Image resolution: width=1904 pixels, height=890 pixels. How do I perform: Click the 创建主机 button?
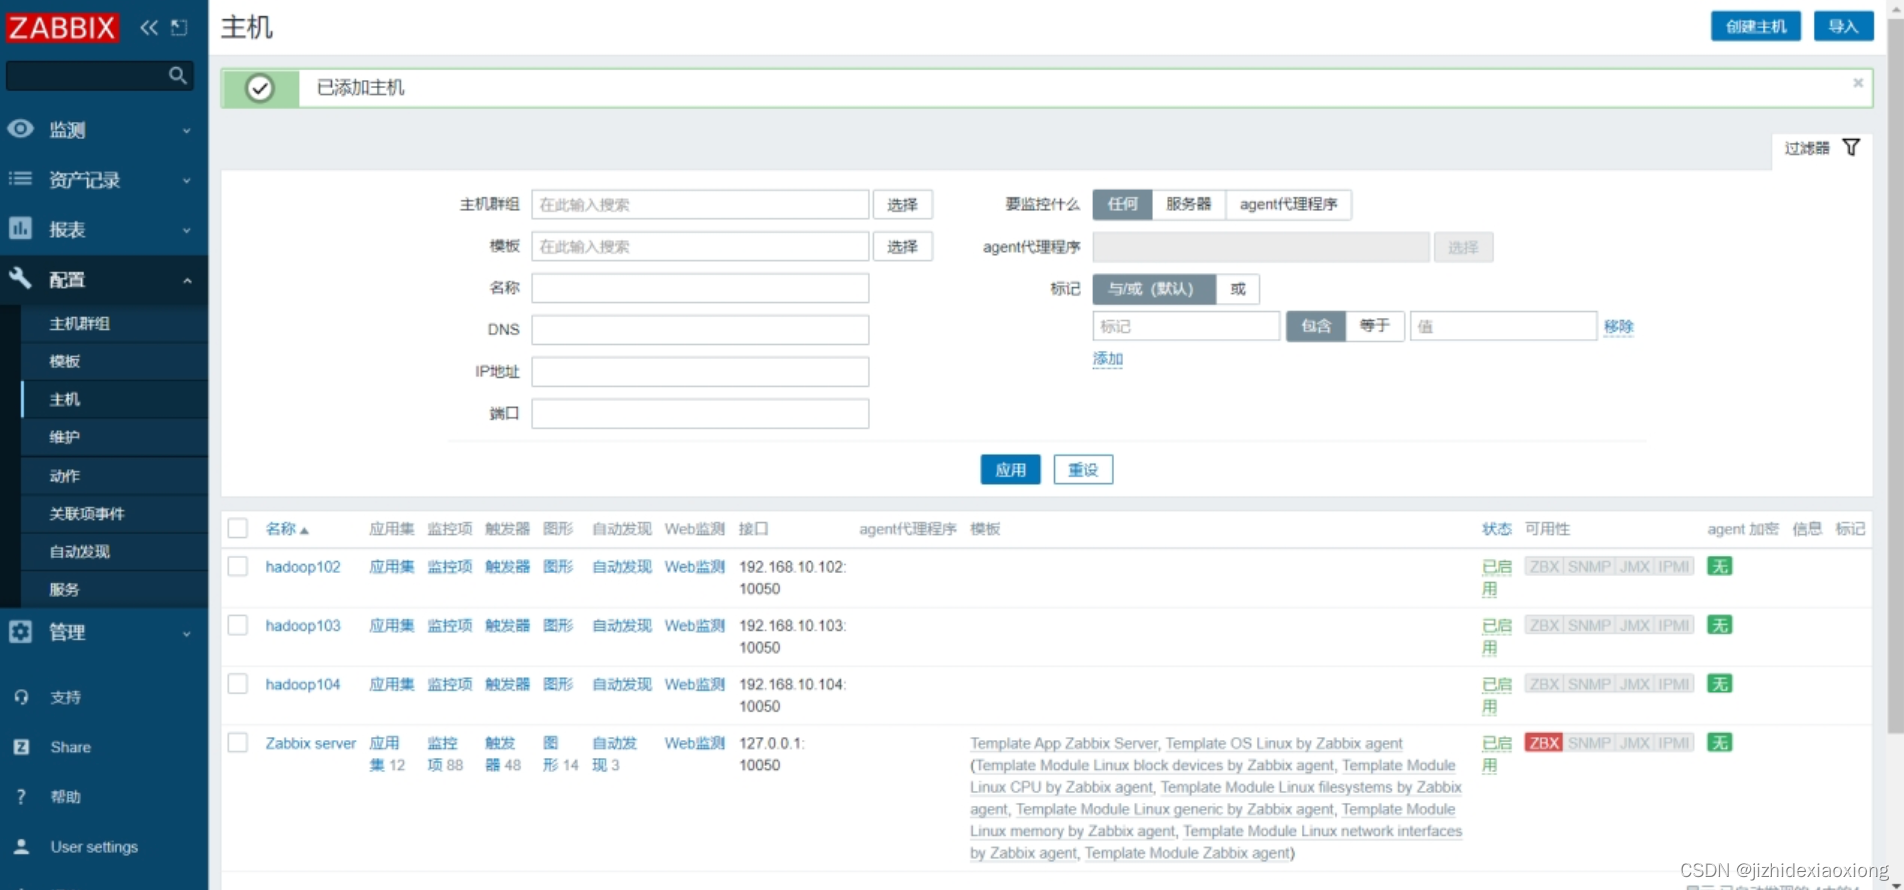(x=1755, y=26)
